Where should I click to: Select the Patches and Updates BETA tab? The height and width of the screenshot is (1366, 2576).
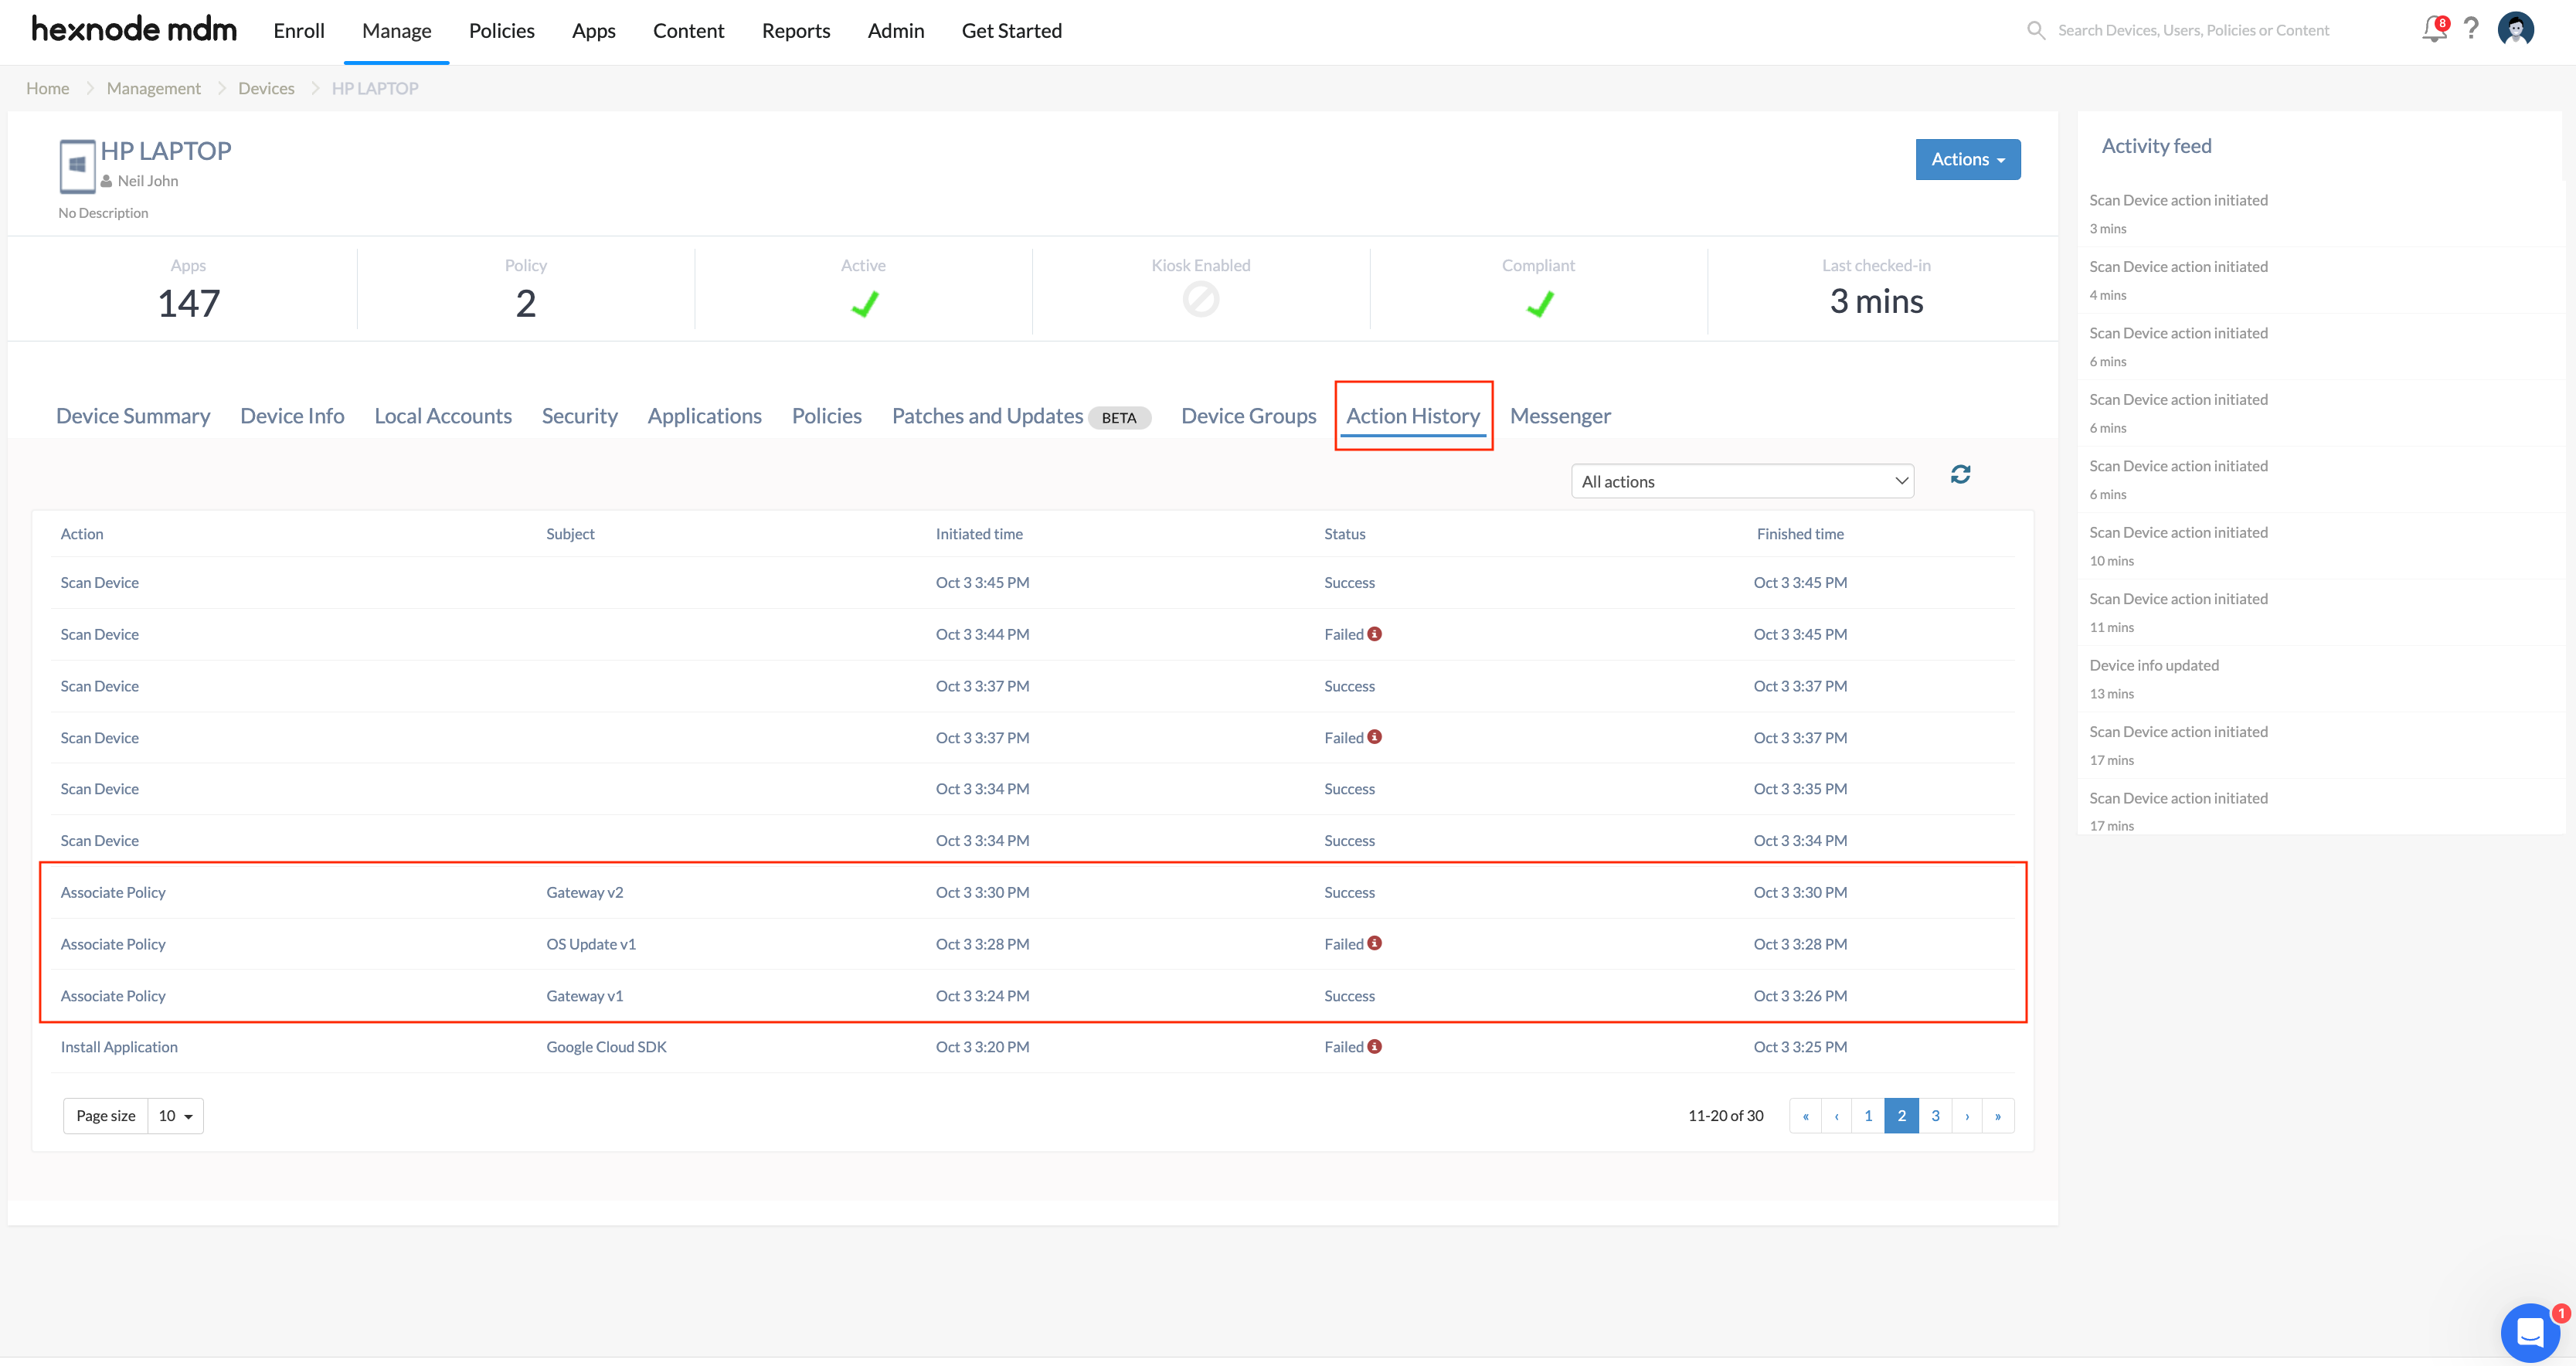pos(1021,416)
